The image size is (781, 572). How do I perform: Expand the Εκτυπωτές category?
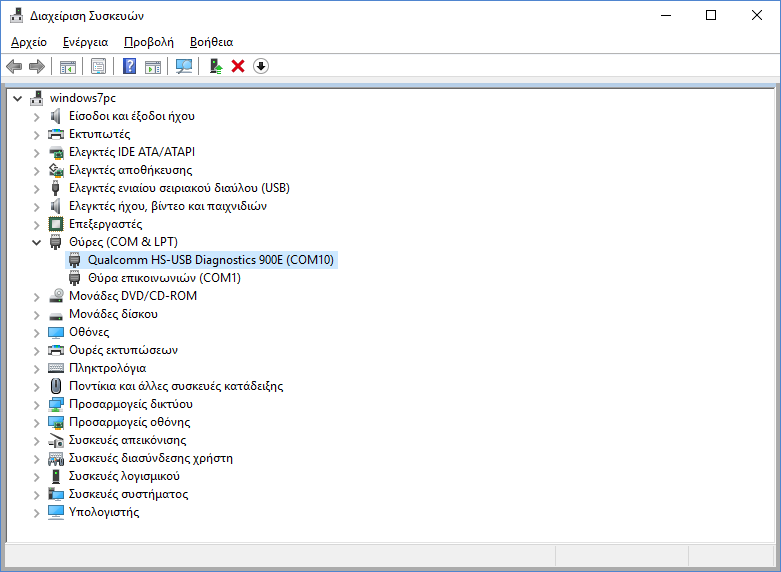pos(37,134)
